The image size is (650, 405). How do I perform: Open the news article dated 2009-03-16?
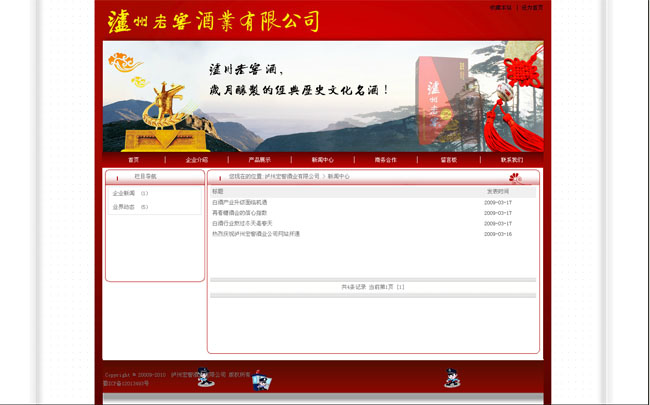tap(256, 234)
